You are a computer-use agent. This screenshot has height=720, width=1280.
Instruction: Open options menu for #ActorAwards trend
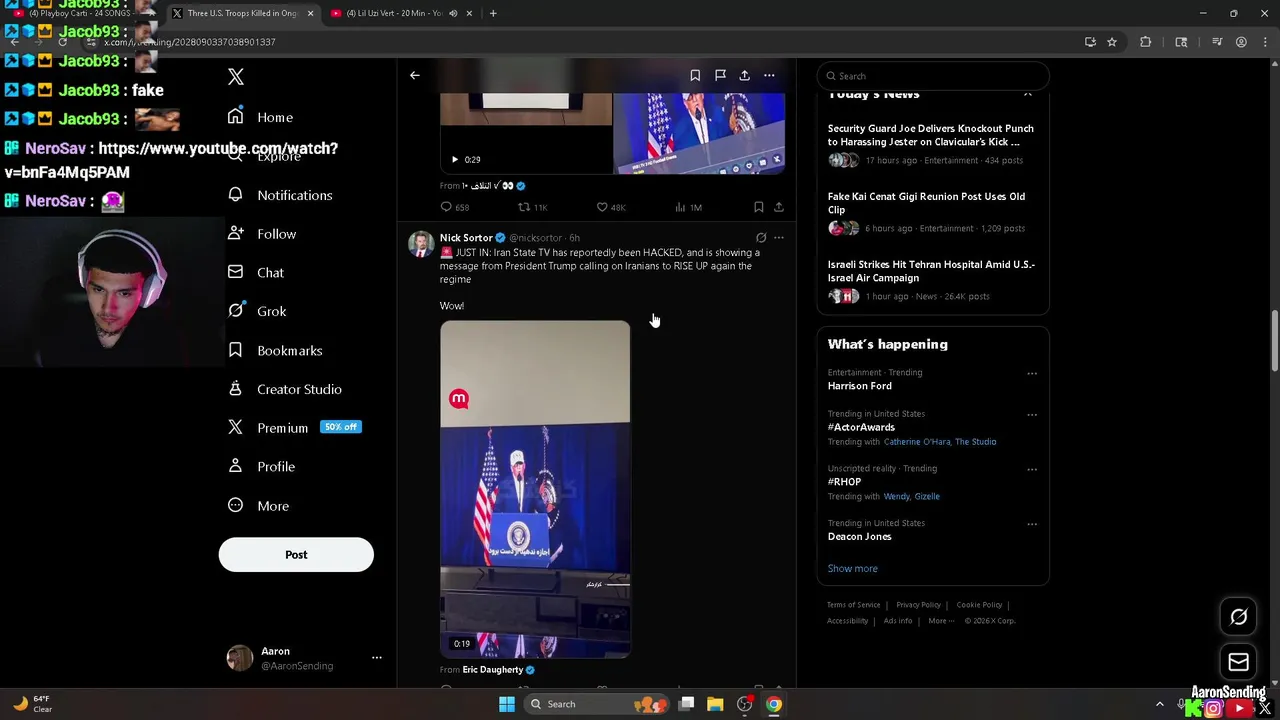point(1032,415)
